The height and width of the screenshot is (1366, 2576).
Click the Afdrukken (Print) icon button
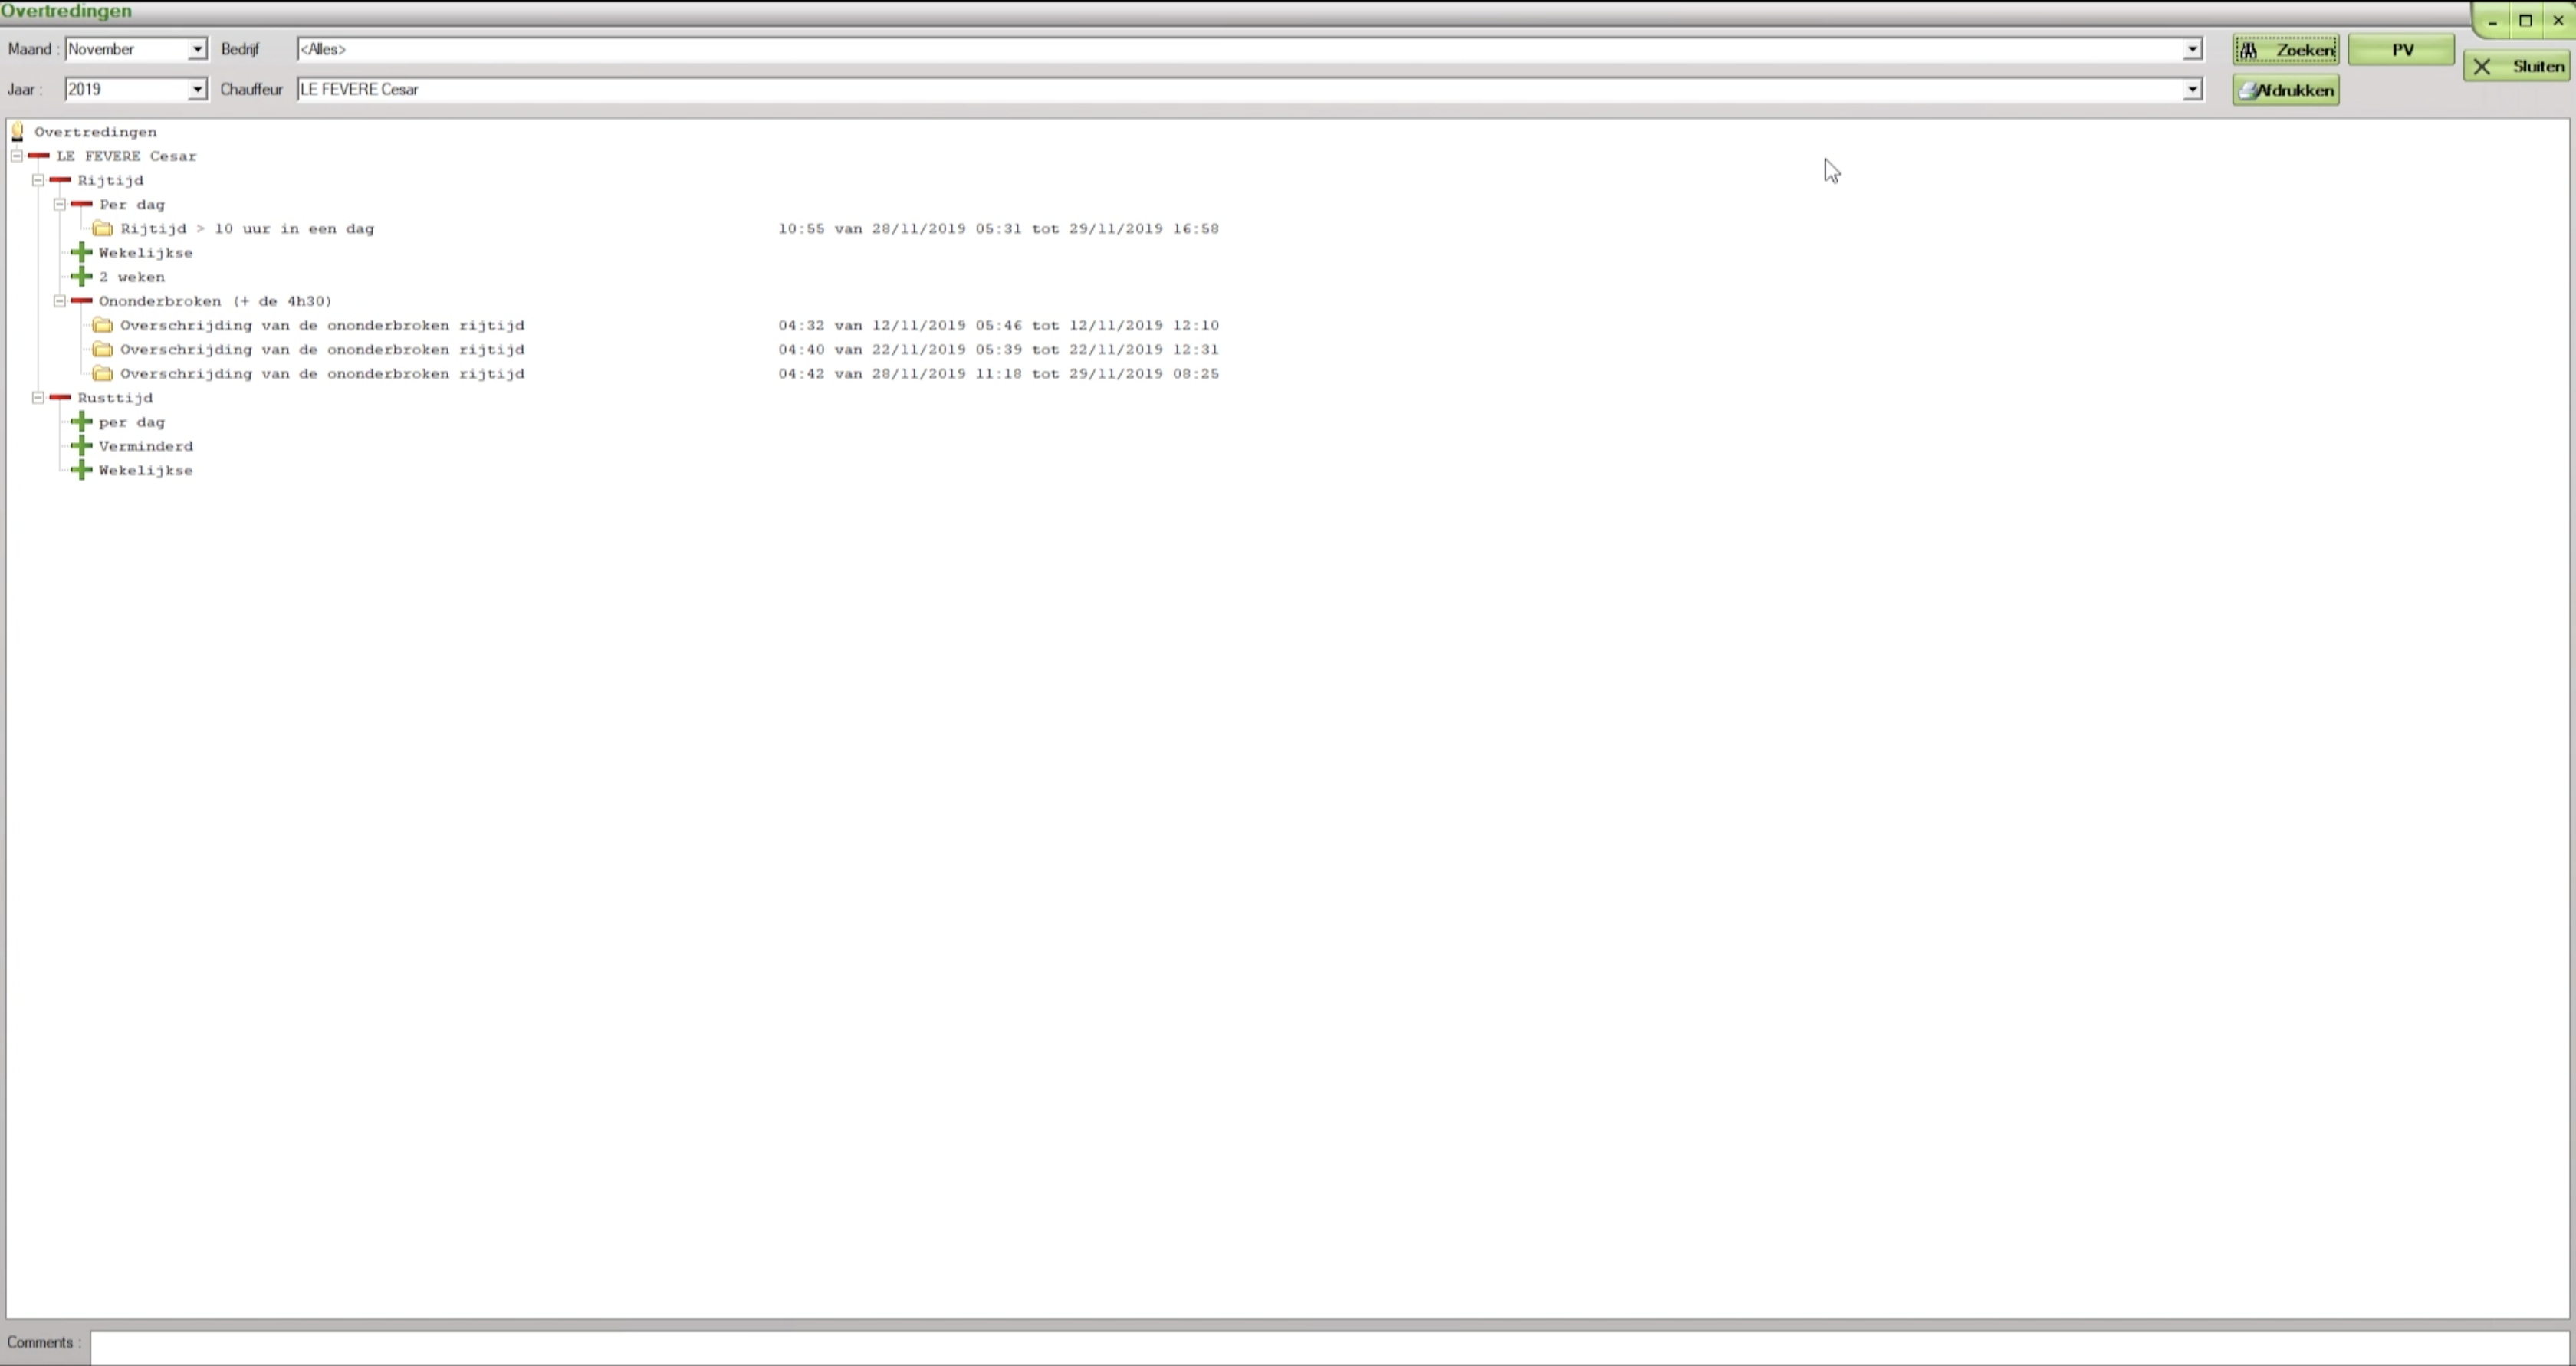click(2285, 89)
